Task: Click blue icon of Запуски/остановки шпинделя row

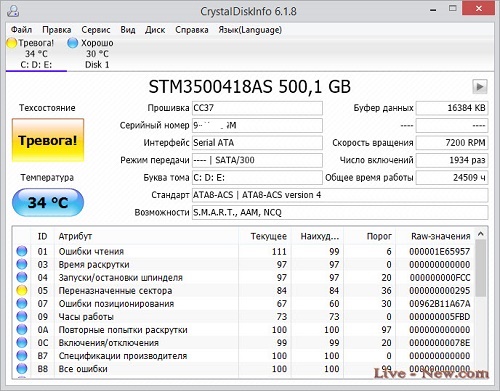Action: [22, 277]
